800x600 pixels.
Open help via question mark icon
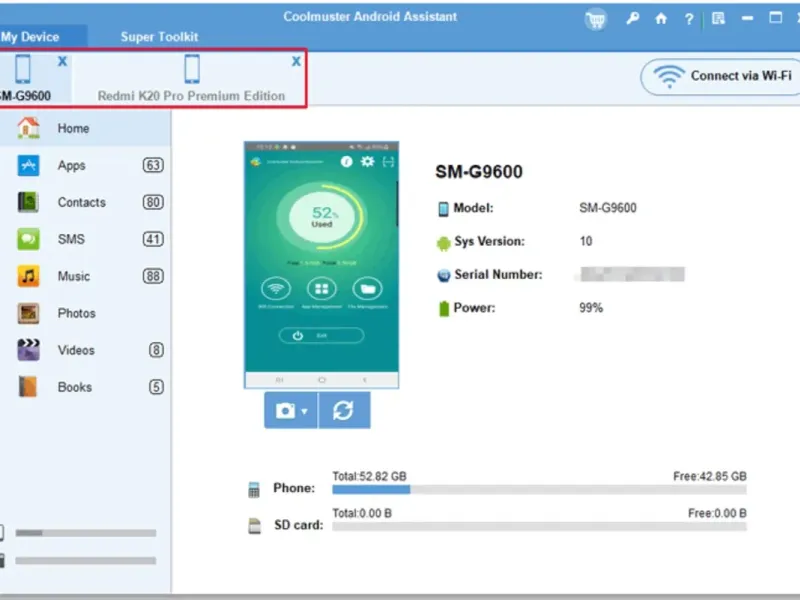pos(689,19)
